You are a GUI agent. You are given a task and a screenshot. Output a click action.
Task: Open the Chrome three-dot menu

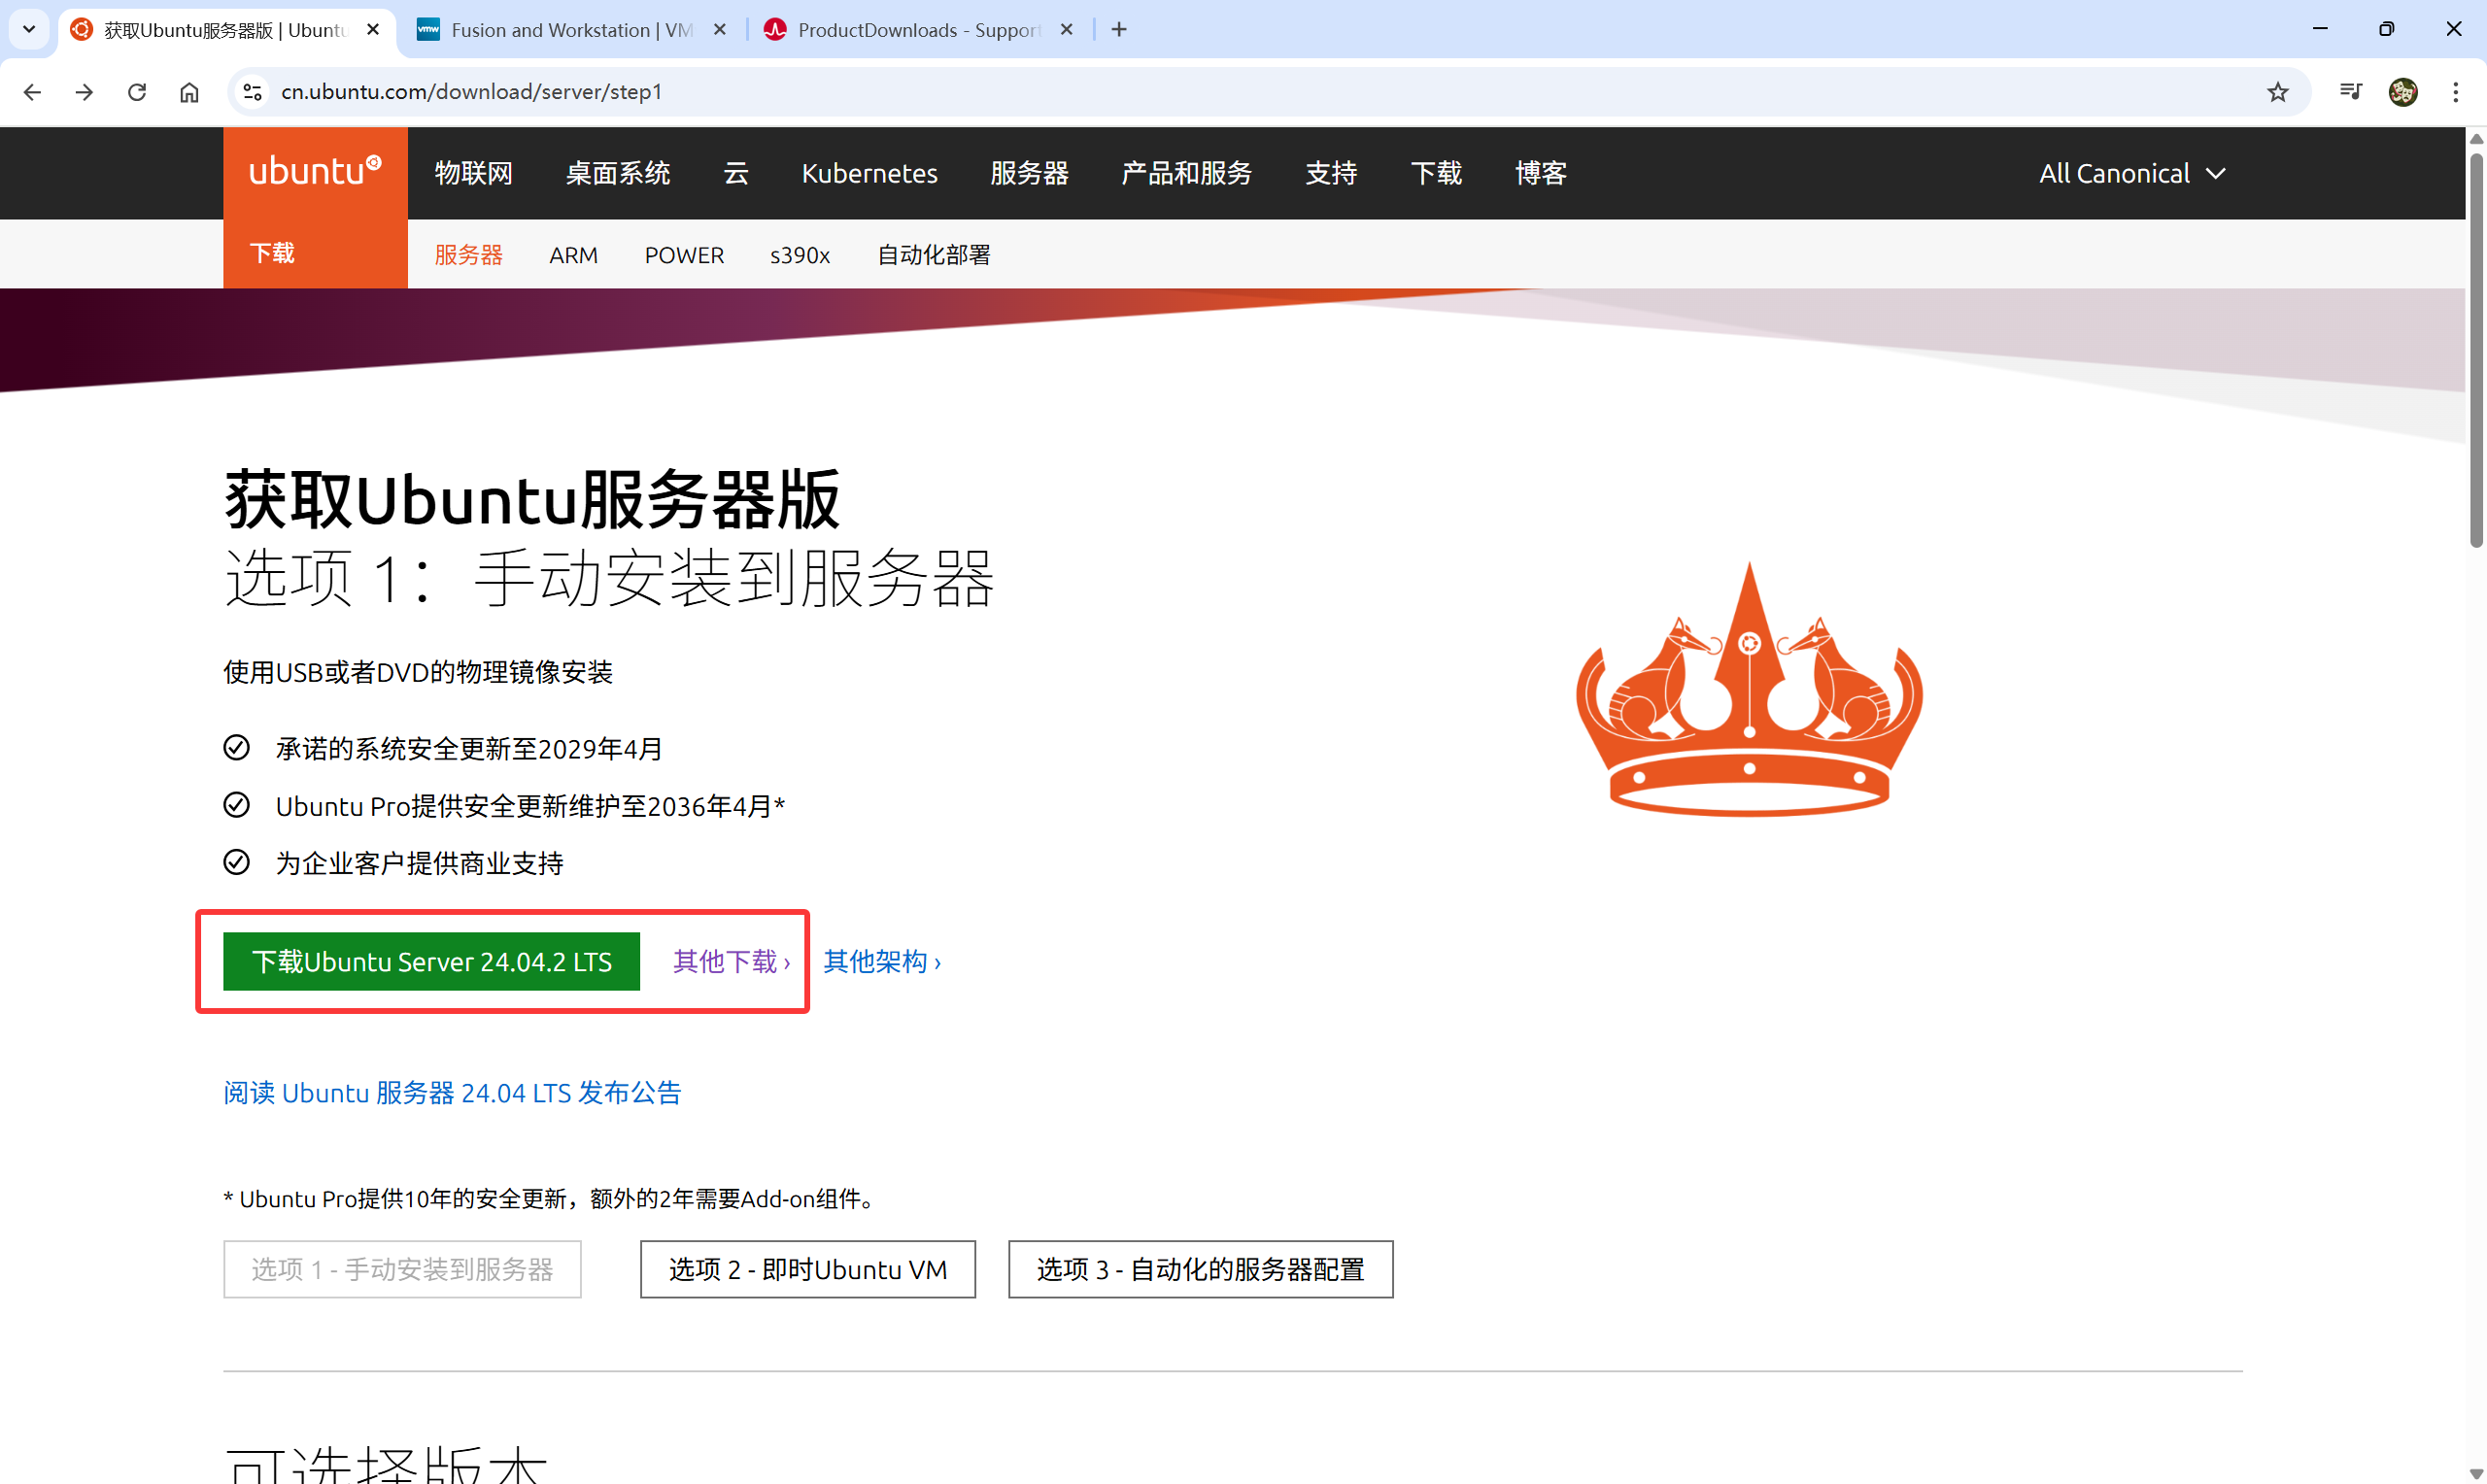[x=2455, y=91]
